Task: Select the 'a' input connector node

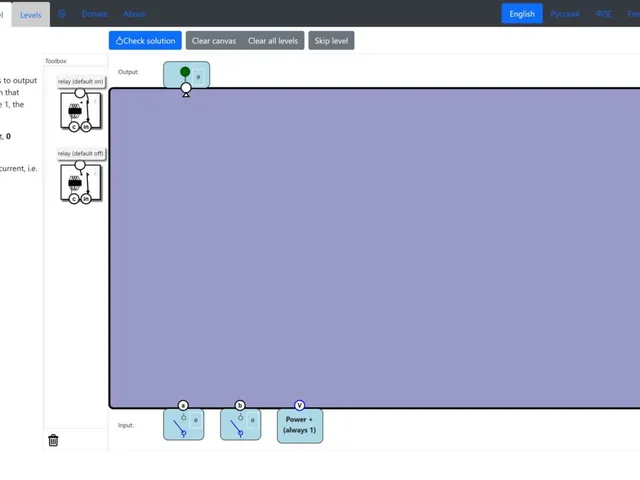Action: point(183,405)
